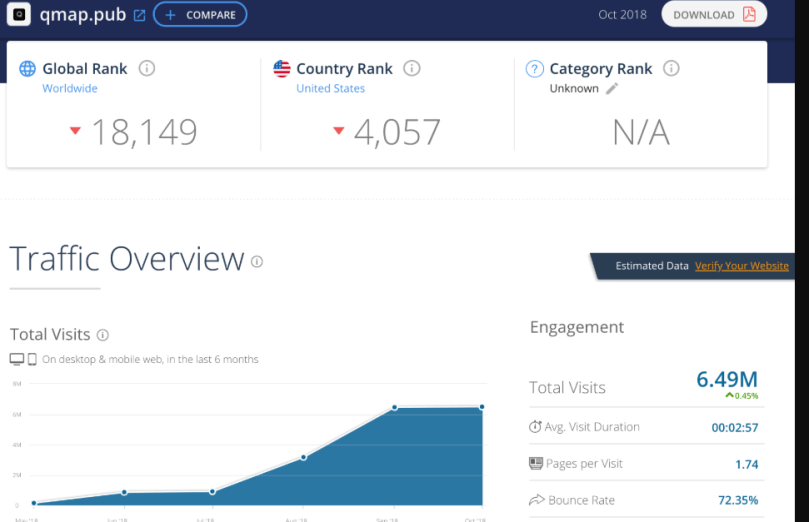Download the report as PDF
The image size is (809, 522).
click(714, 15)
